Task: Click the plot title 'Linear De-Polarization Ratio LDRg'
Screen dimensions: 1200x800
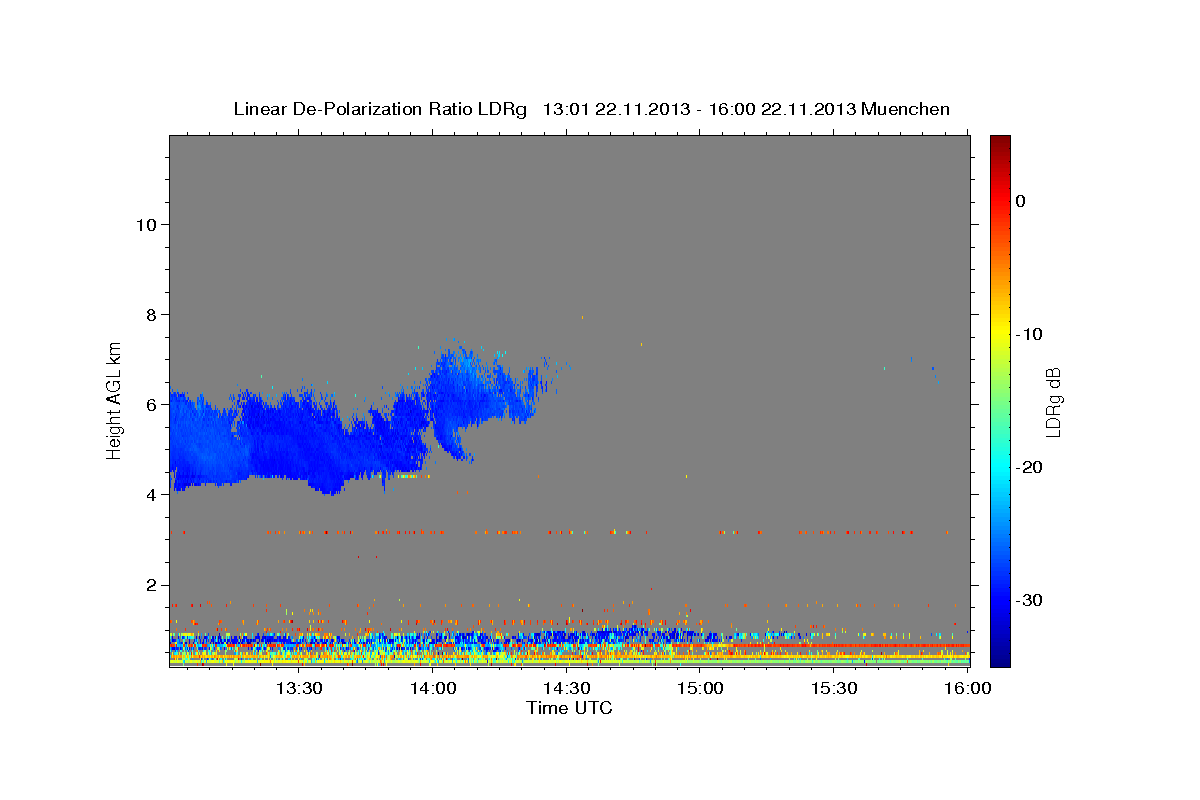Action: coord(379,109)
